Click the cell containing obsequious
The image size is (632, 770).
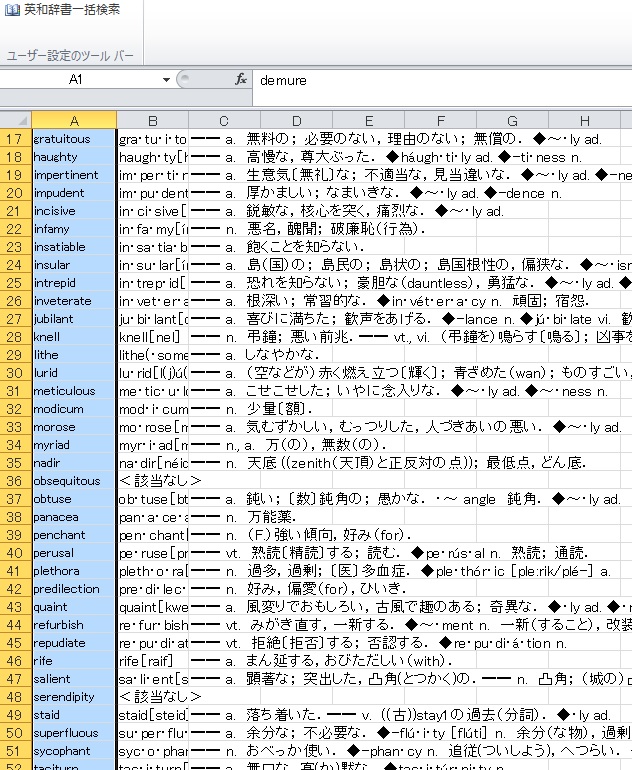(x=74, y=481)
